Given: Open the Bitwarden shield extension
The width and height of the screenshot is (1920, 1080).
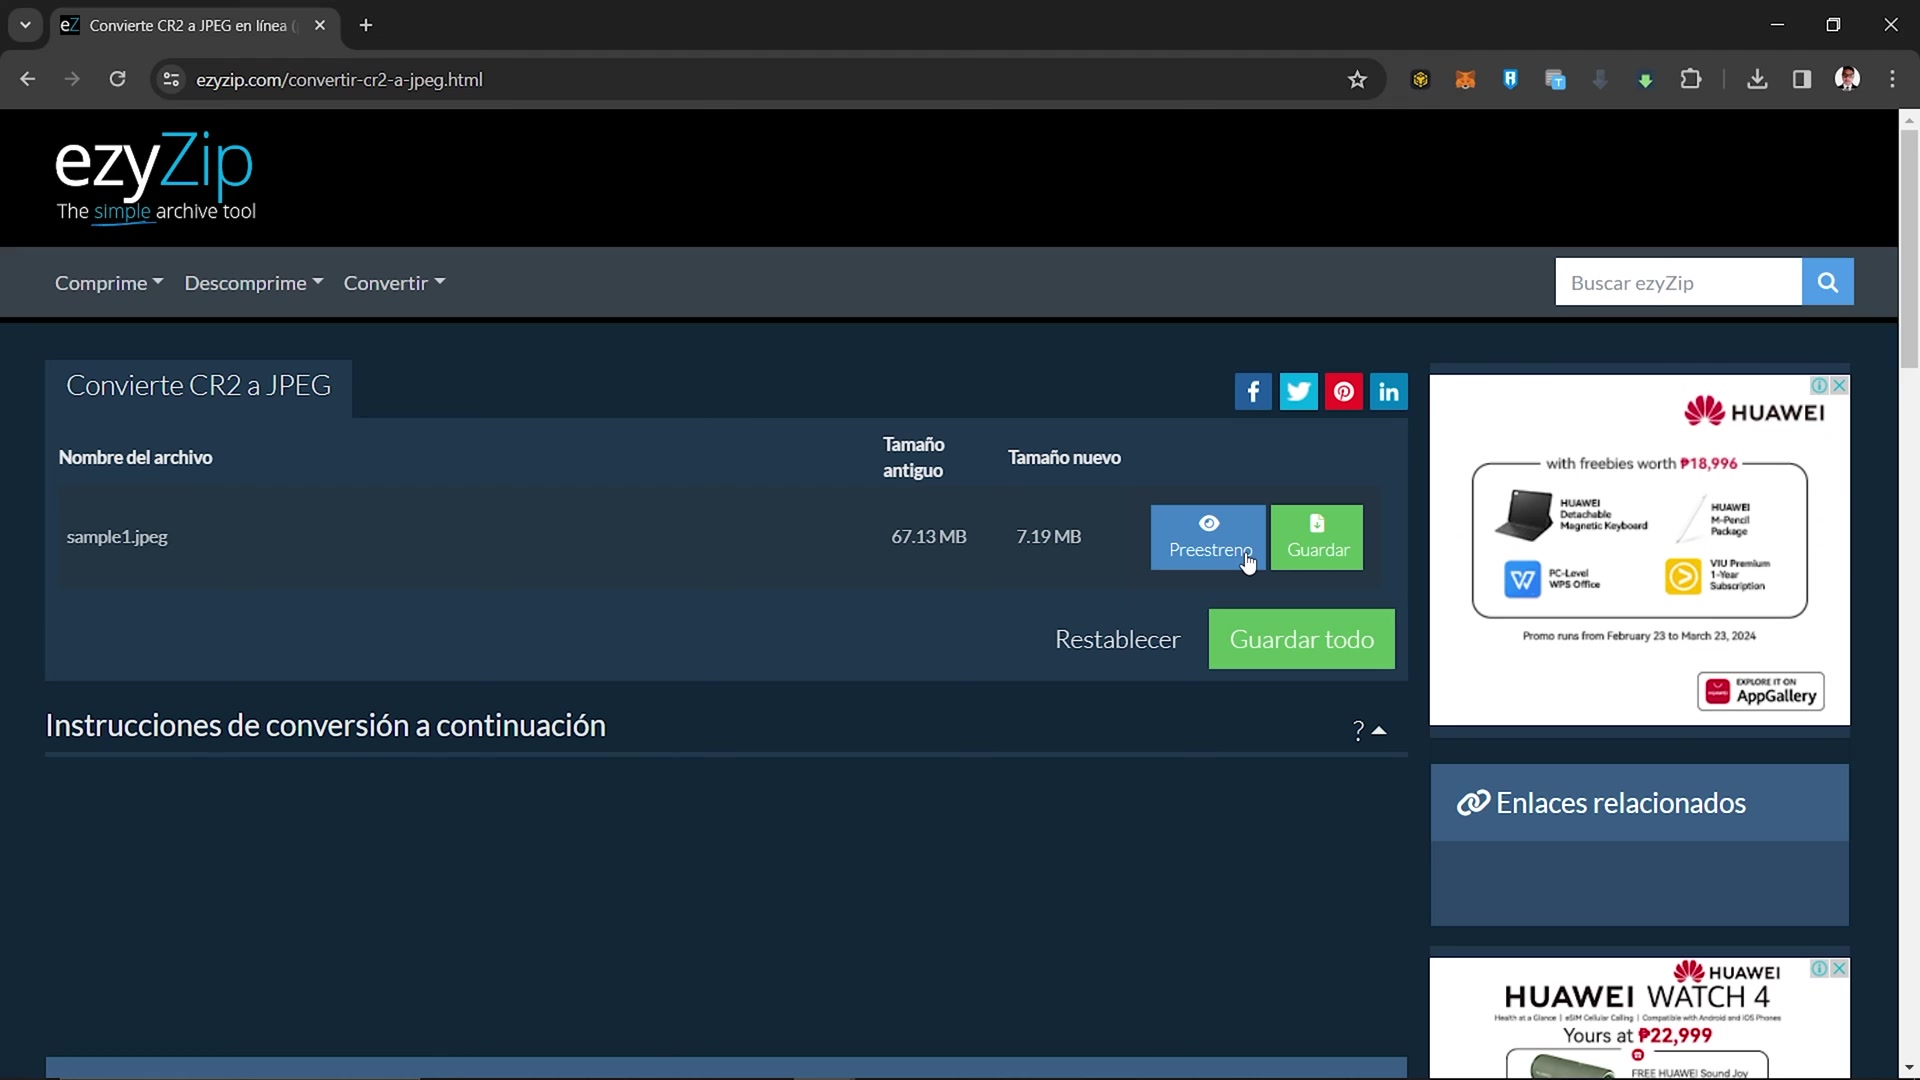Looking at the screenshot, I should click(1510, 80).
